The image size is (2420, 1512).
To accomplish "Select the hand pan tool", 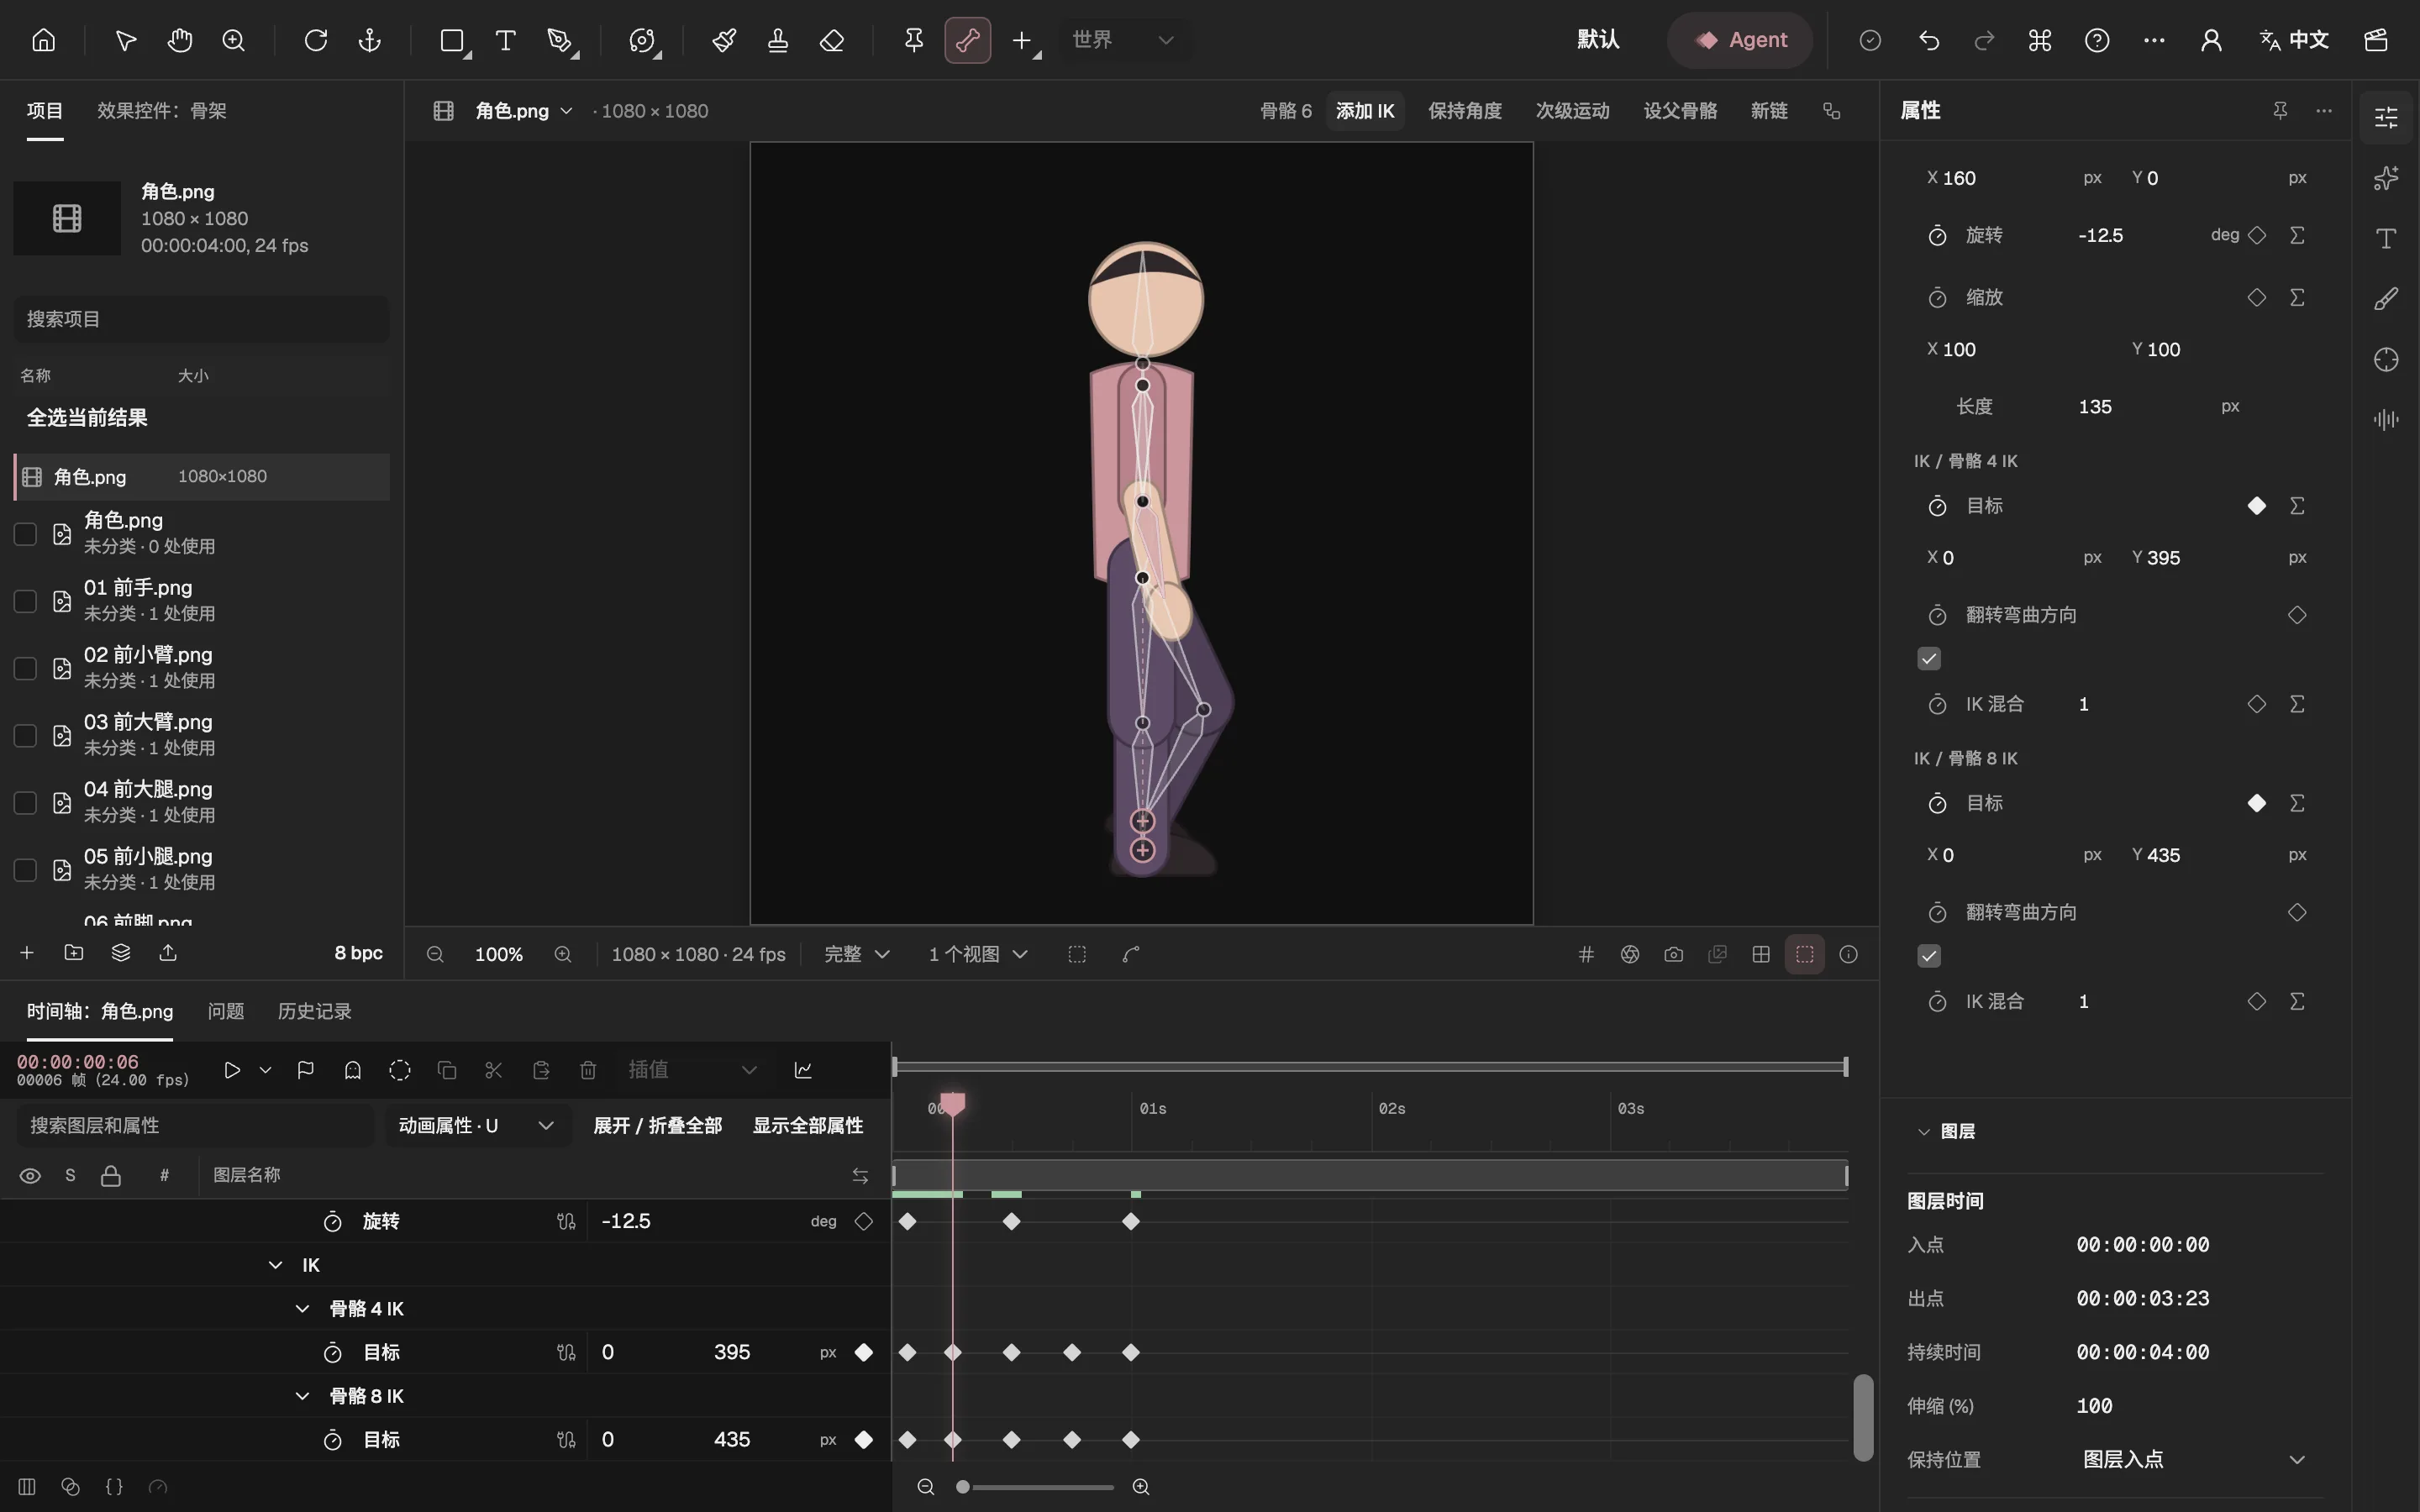I will [x=180, y=40].
